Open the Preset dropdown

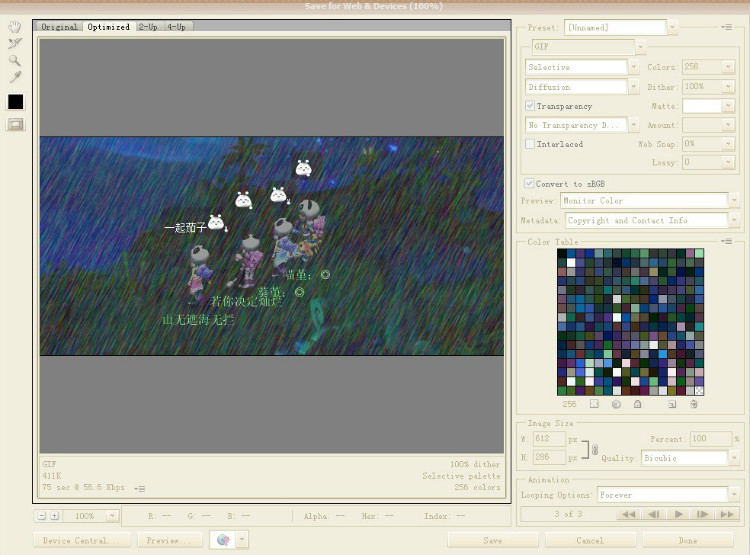(x=672, y=28)
